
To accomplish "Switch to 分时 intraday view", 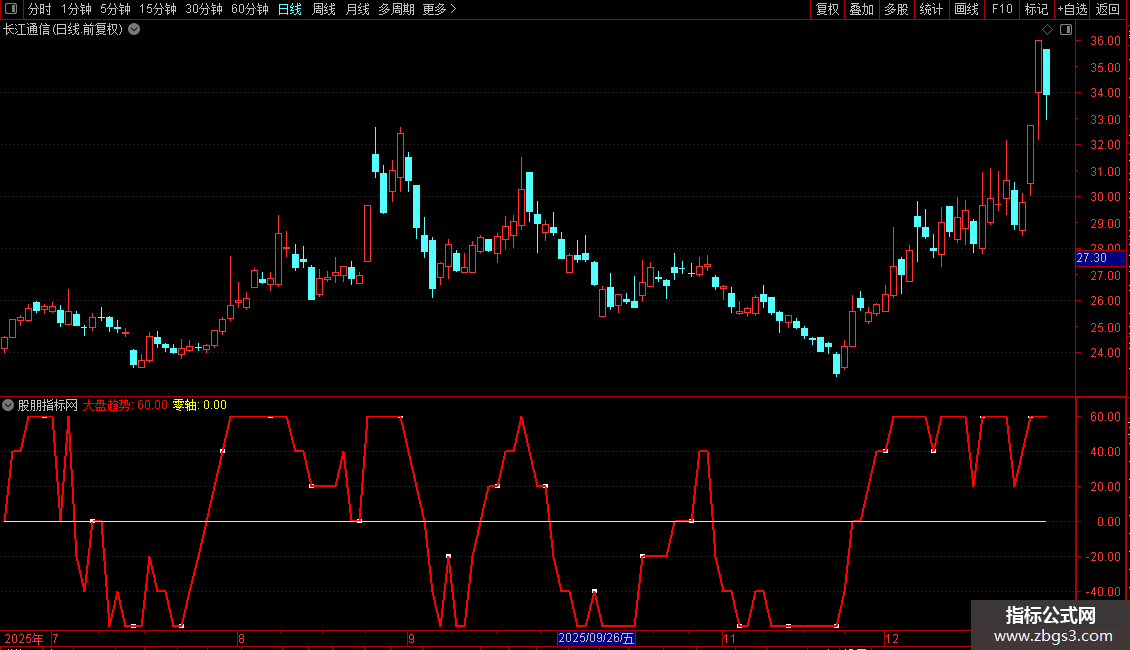I will (x=40, y=9).
